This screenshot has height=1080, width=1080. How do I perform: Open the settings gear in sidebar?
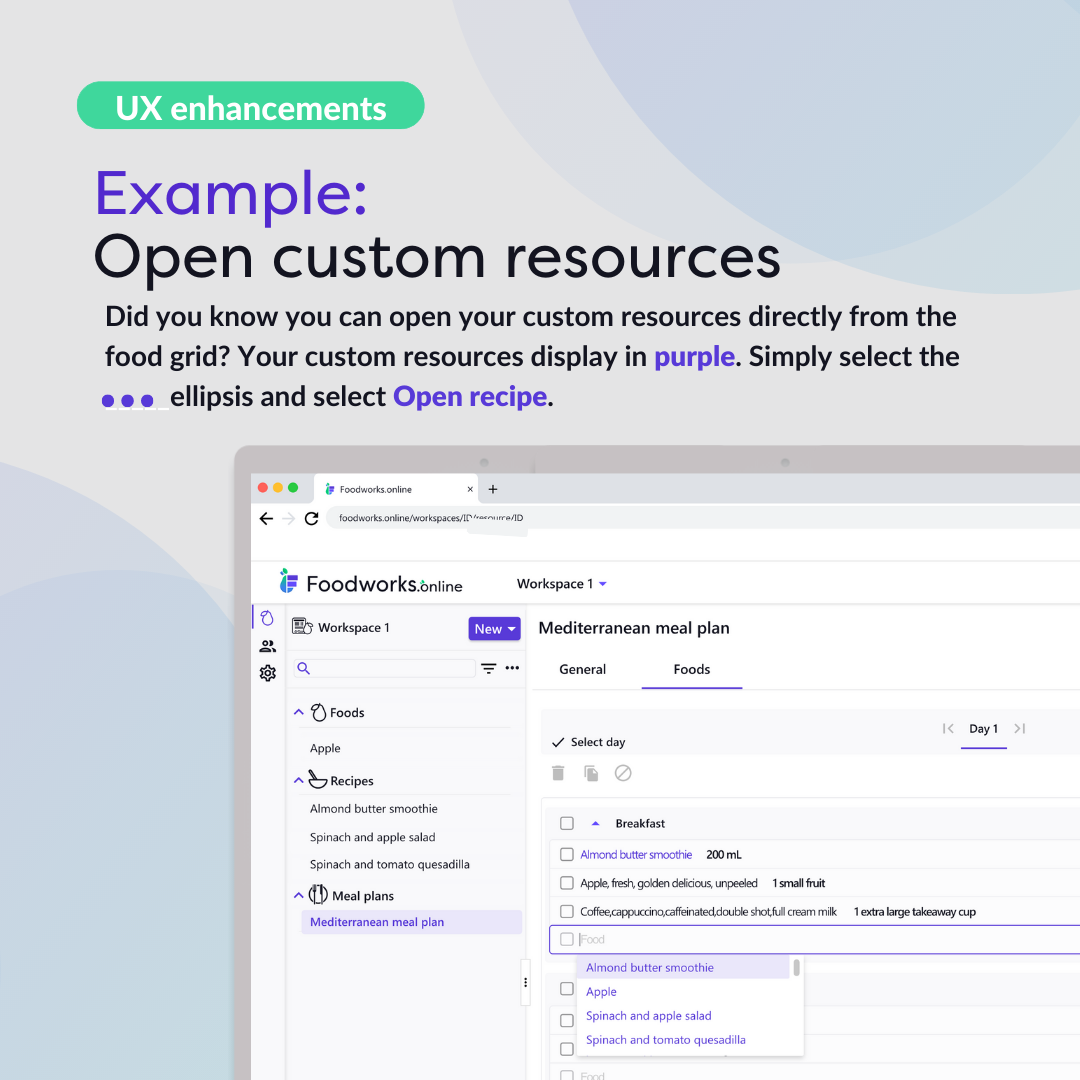(x=267, y=673)
